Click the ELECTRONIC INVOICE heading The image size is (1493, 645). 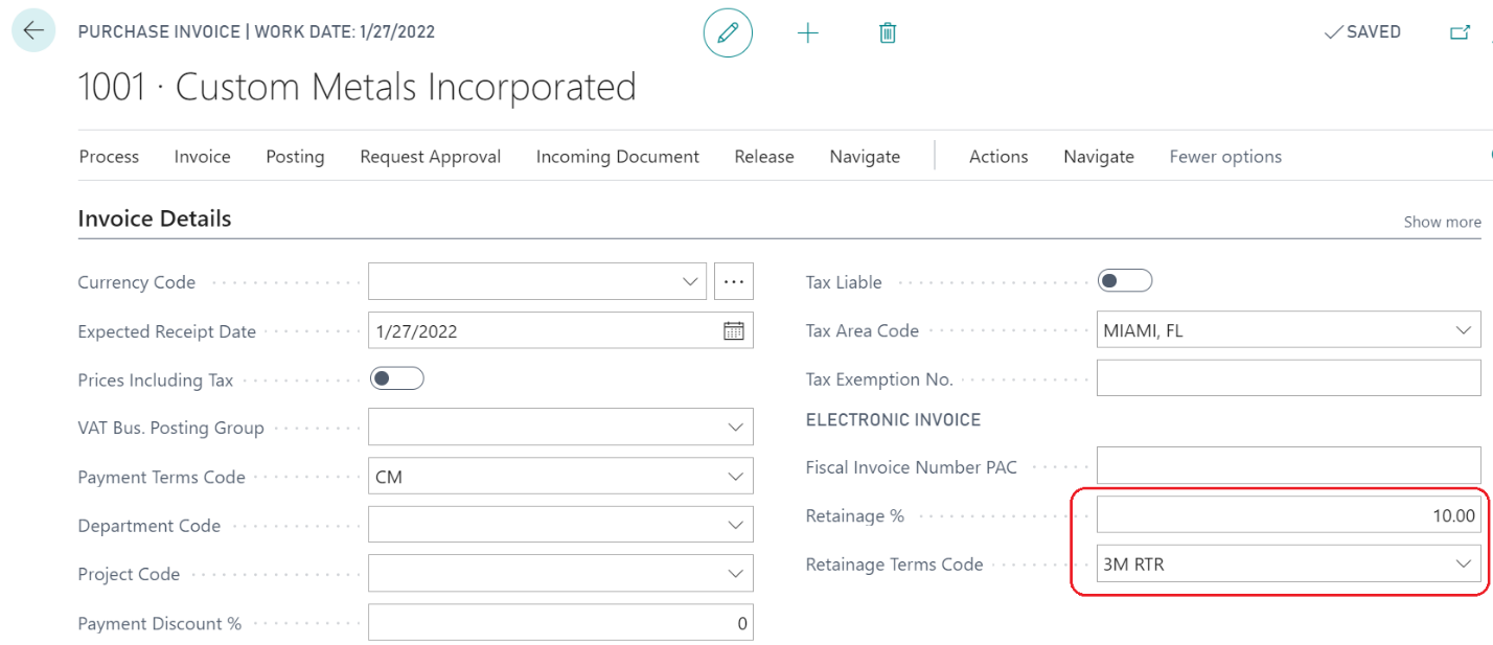click(893, 420)
